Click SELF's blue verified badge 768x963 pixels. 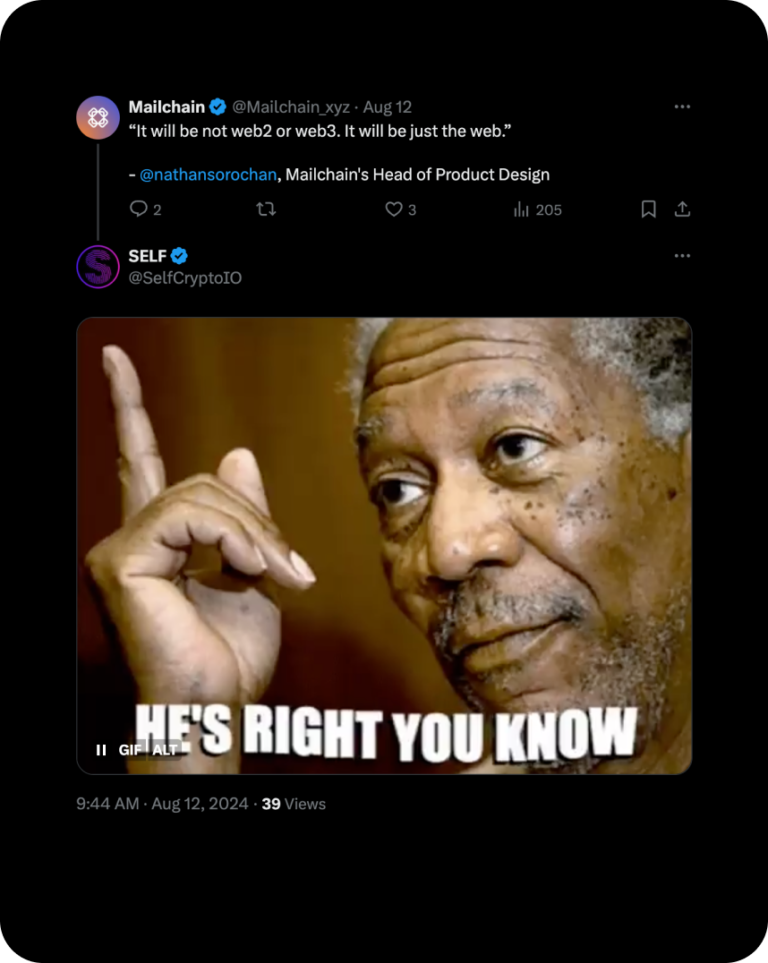click(x=179, y=256)
